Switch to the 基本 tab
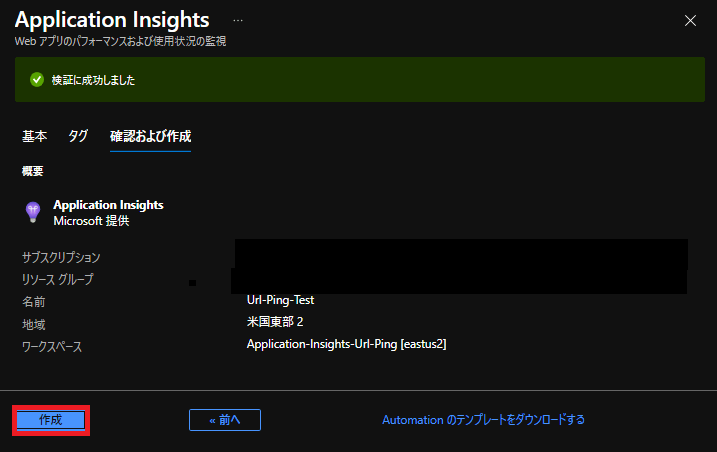This screenshot has height=452, width=717. 34,136
